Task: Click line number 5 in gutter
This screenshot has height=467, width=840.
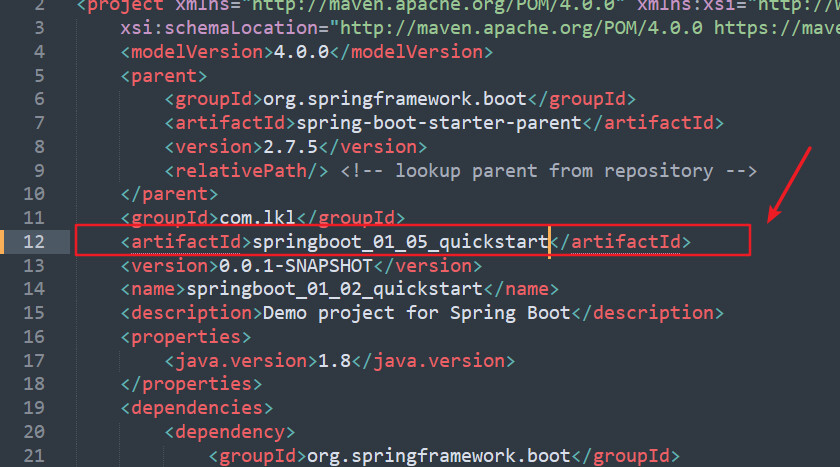Action: pyautogui.click(x=39, y=76)
